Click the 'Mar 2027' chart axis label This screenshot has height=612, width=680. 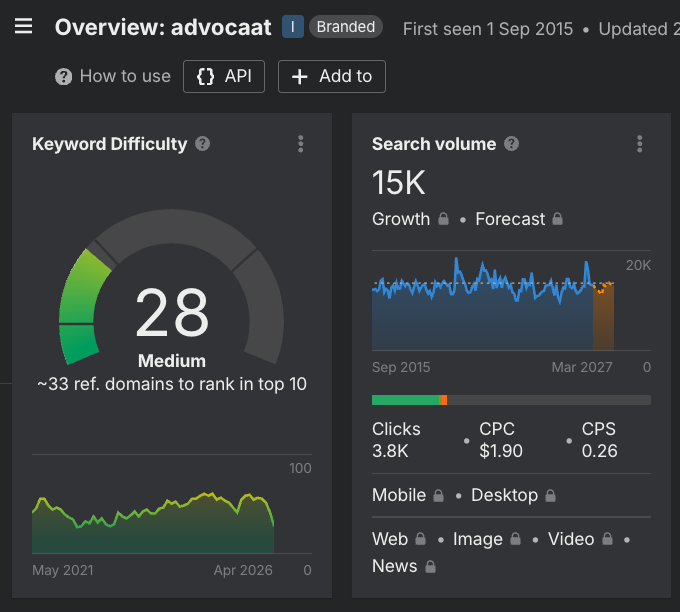tap(582, 367)
